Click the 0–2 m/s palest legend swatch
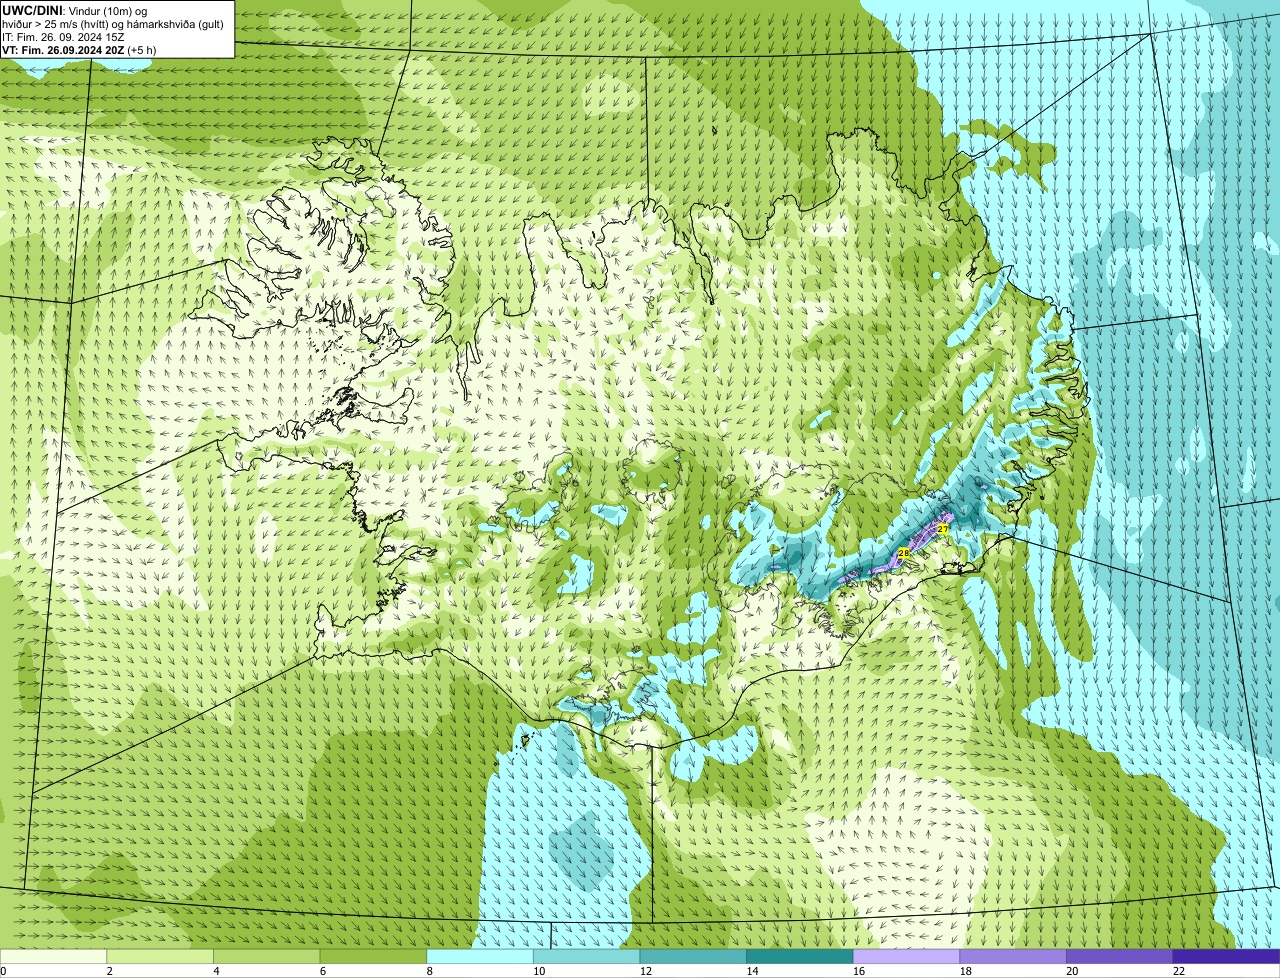1280x978 pixels. 53,956
